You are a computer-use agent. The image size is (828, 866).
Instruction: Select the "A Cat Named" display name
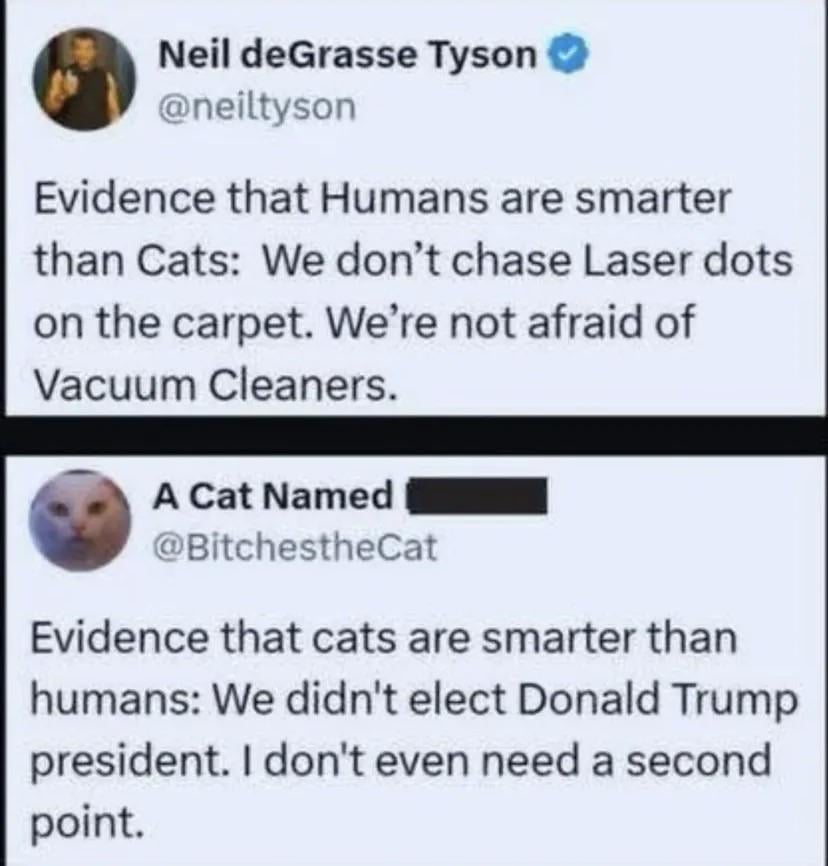point(272,495)
